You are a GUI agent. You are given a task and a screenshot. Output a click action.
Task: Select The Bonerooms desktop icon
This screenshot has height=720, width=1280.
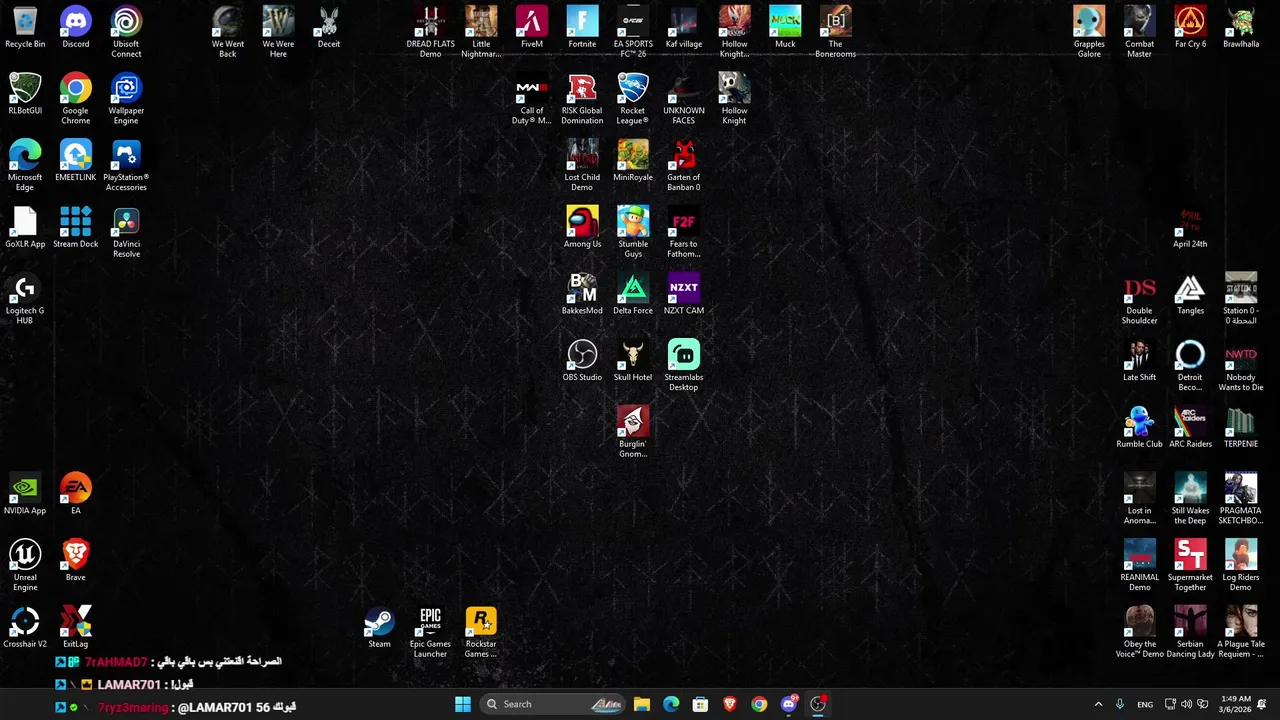coord(835,32)
